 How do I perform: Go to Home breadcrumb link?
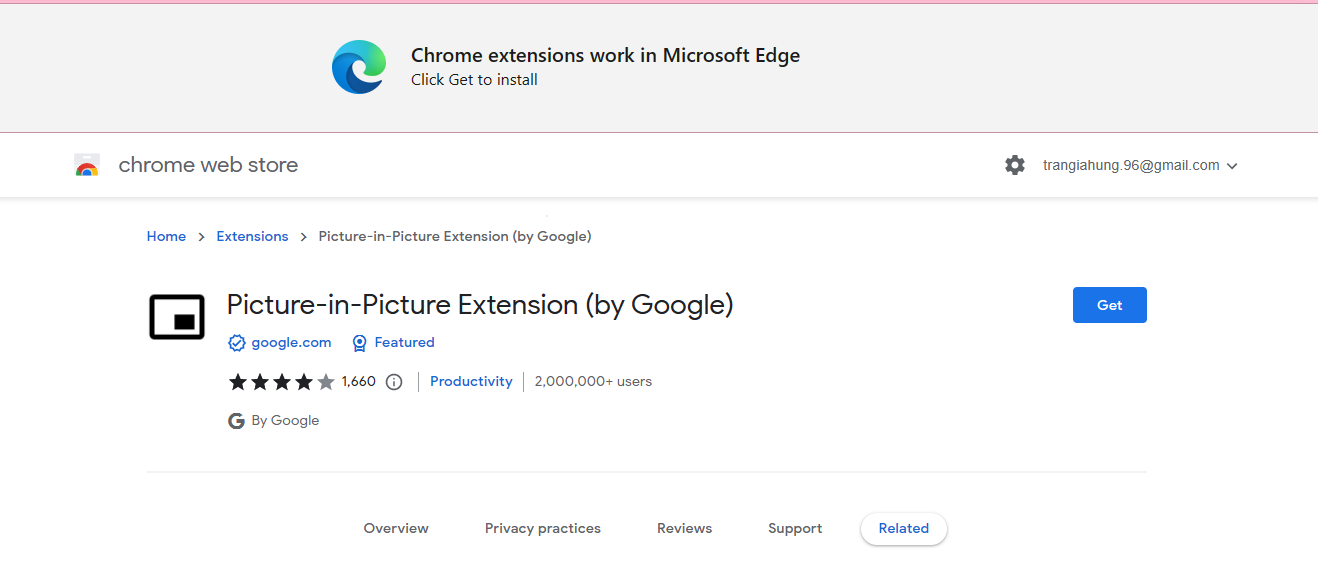click(x=166, y=237)
